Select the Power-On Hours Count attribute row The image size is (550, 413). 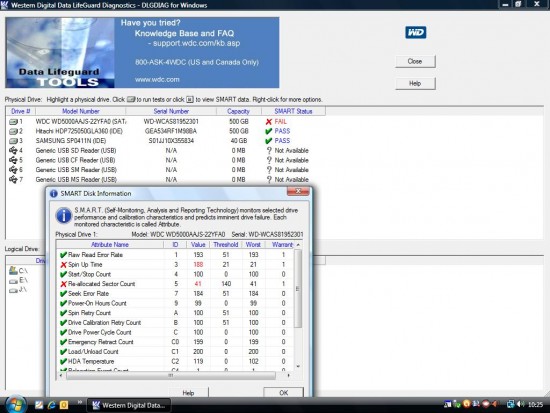pyautogui.click(x=175, y=303)
